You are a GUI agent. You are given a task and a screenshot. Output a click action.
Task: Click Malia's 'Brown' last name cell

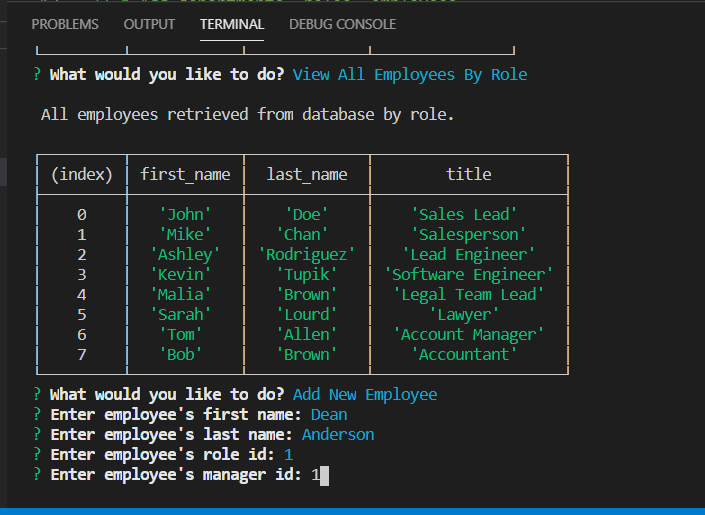click(x=307, y=295)
